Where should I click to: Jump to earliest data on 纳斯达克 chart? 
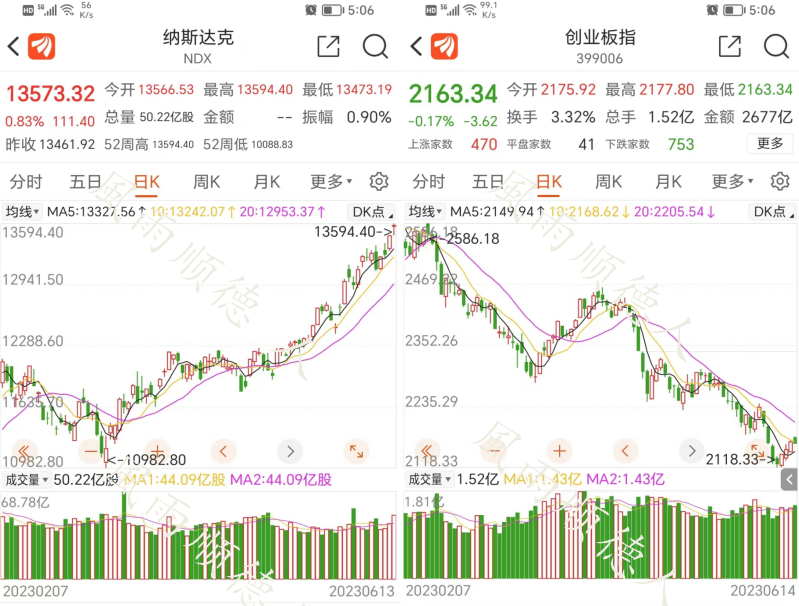(24, 451)
